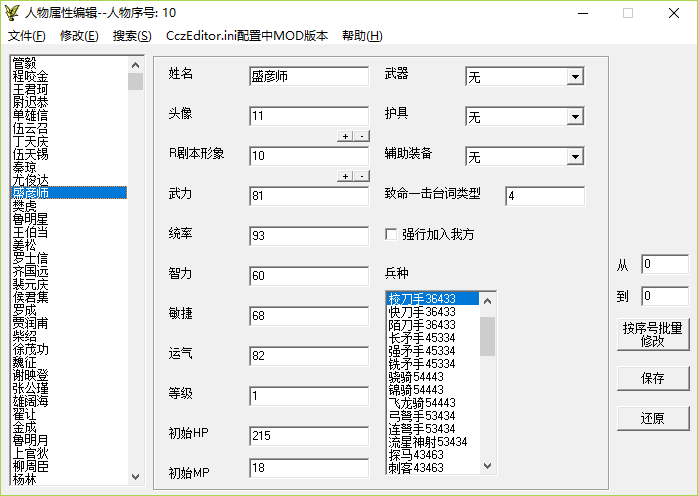This screenshot has width=698, height=496.
Task: Click 兵种 list scroll up arrow
Action: point(487,301)
